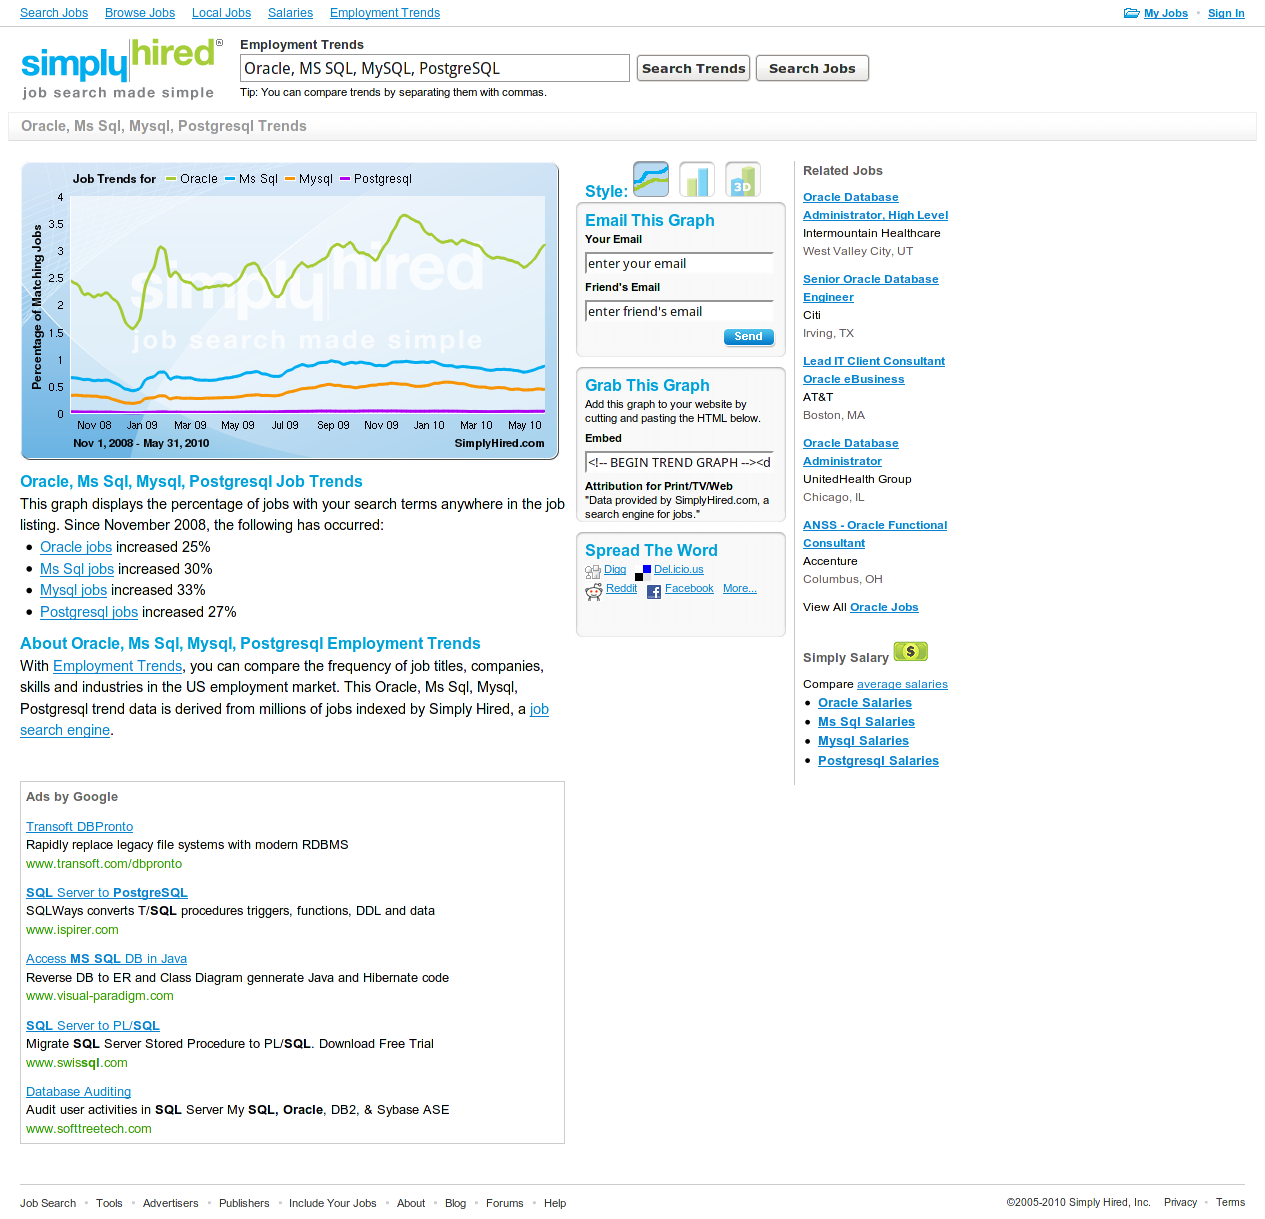This screenshot has height=1219, width=1265.
Task: Focus the Friend's Email input field
Action: 679,311
